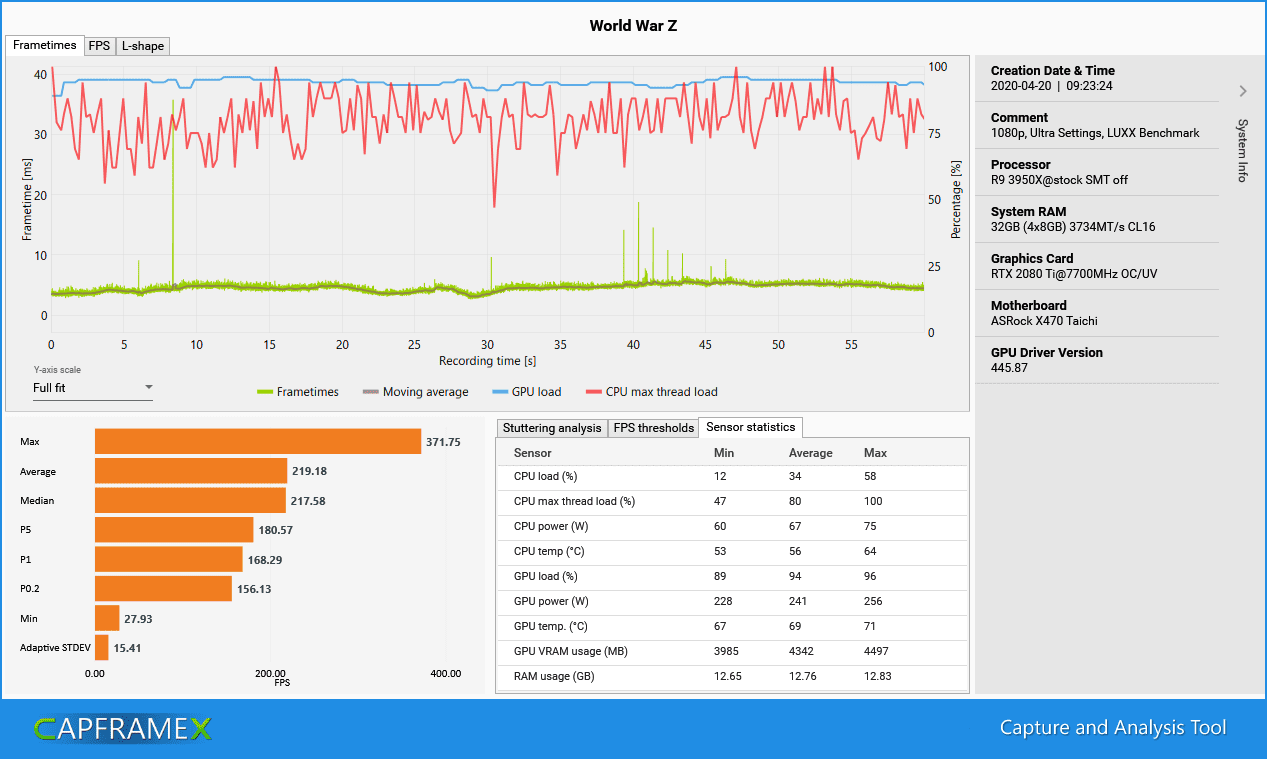Click the Recording time axis label

pyautogui.click(x=487, y=361)
